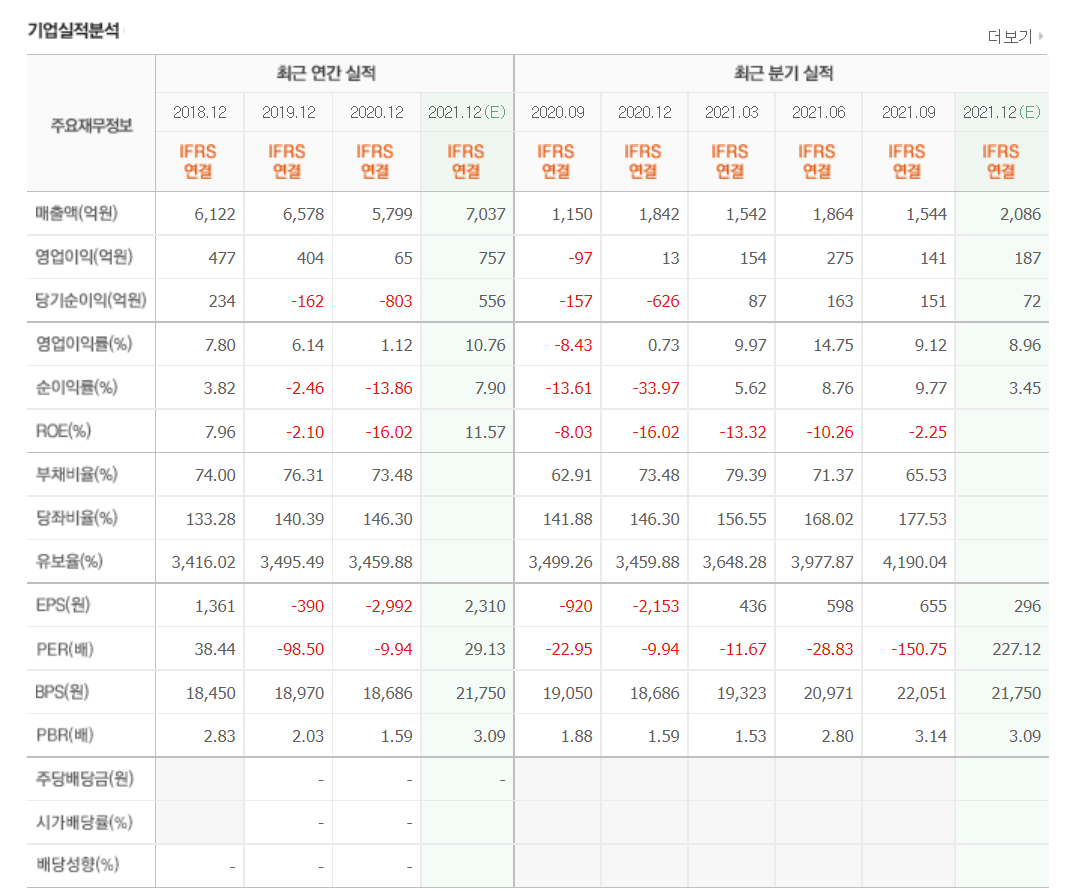This screenshot has width=1067, height=891.
Task: Click the 3,416.02 reserve ratio value
Action: click(203, 562)
